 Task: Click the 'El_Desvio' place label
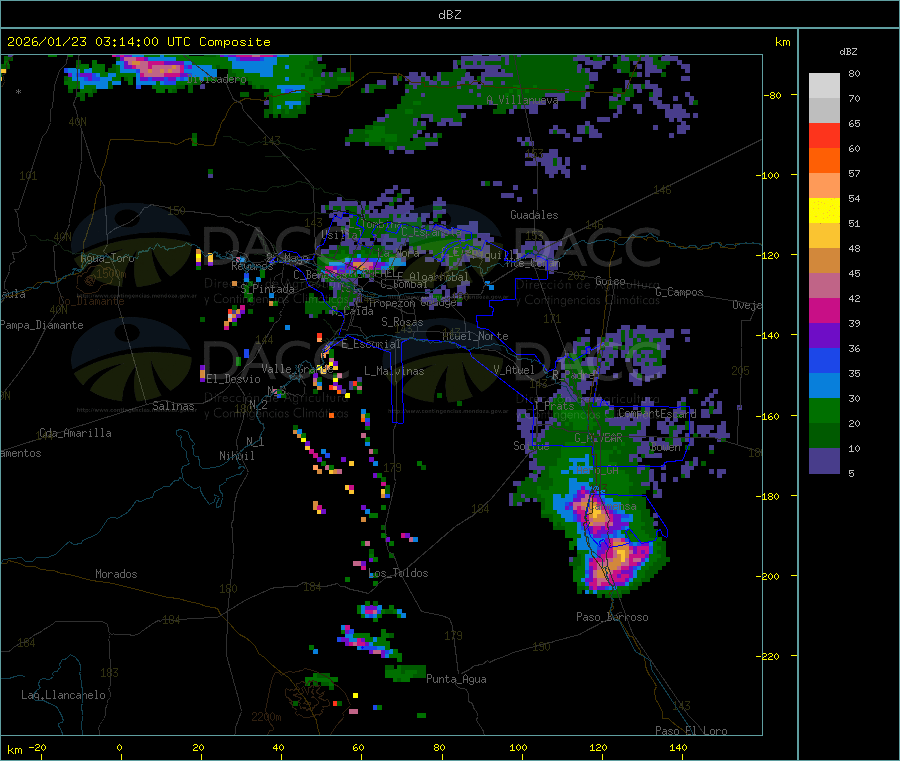coord(233,379)
